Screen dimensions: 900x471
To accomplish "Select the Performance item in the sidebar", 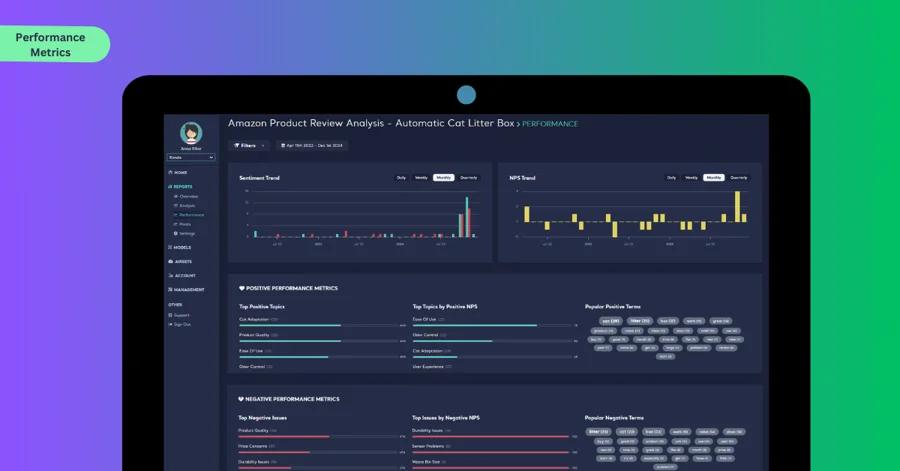I will [189, 215].
